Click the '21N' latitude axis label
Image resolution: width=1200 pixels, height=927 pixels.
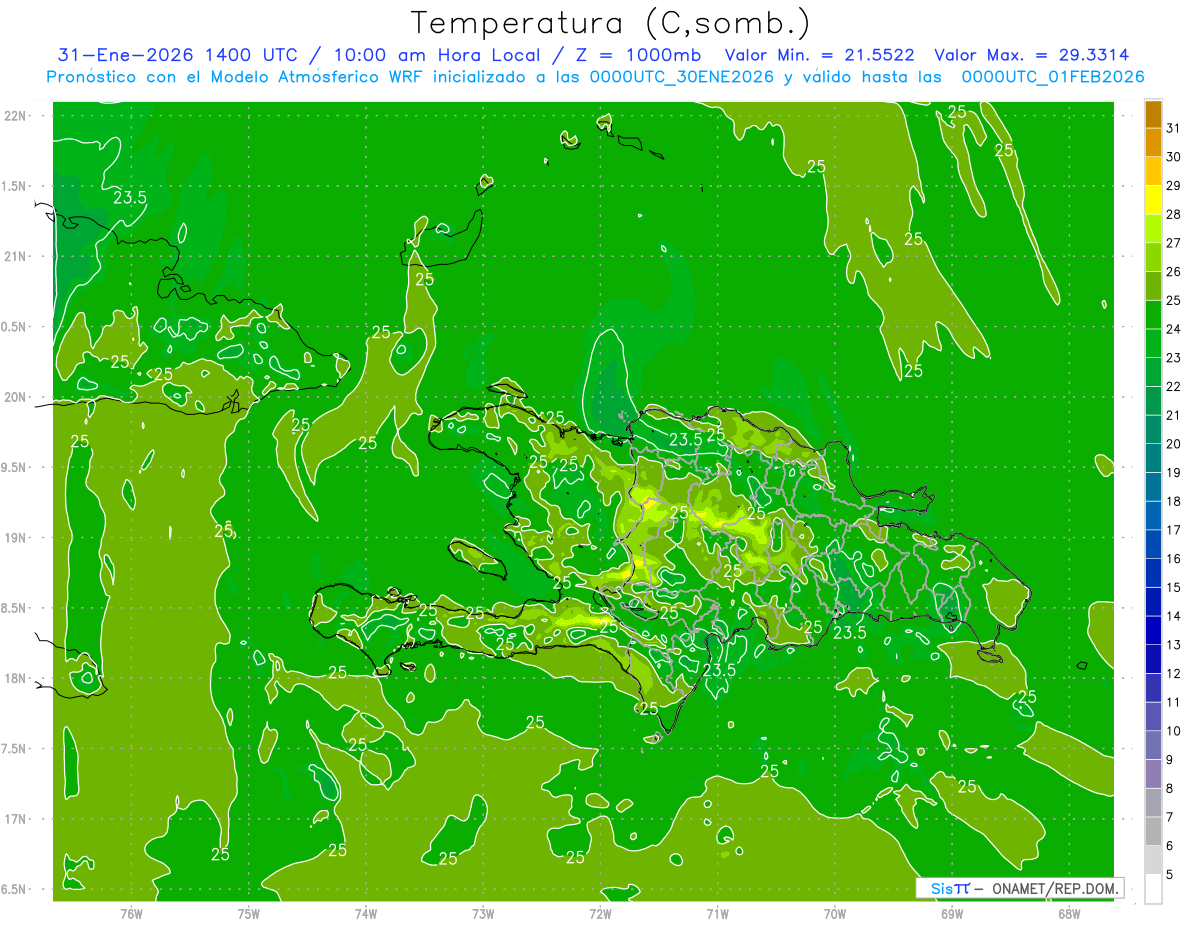click(x=15, y=256)
